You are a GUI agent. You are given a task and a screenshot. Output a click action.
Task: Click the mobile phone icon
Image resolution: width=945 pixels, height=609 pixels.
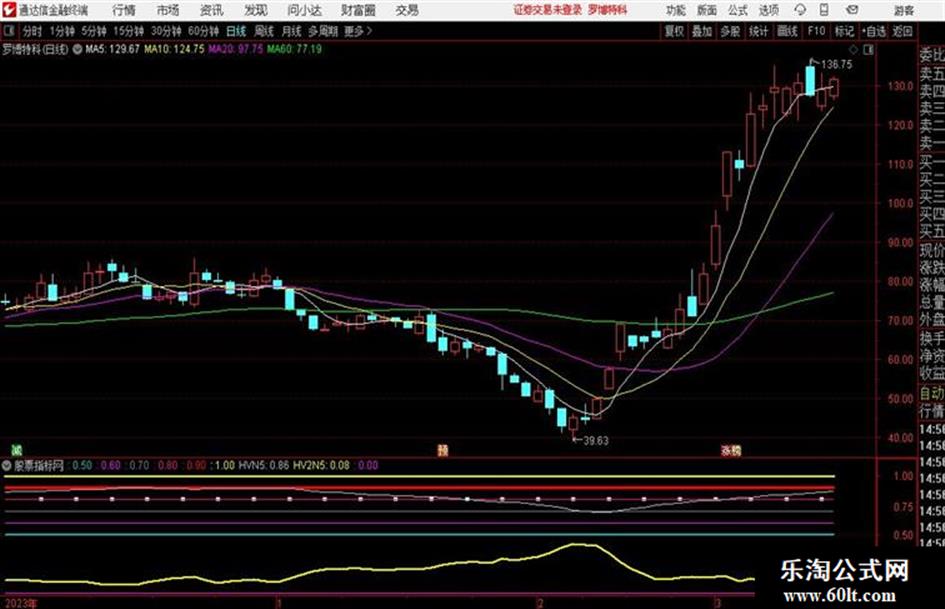[x=824, y=10]
